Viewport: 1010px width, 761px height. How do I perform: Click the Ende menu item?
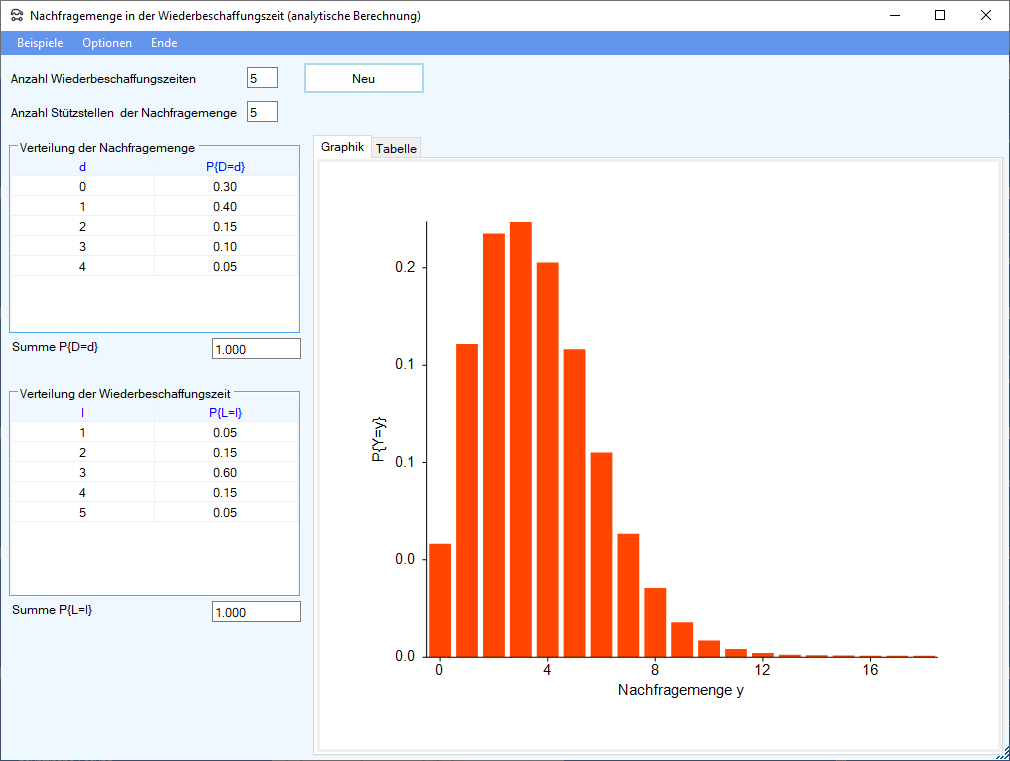click(x=164, y=43)
